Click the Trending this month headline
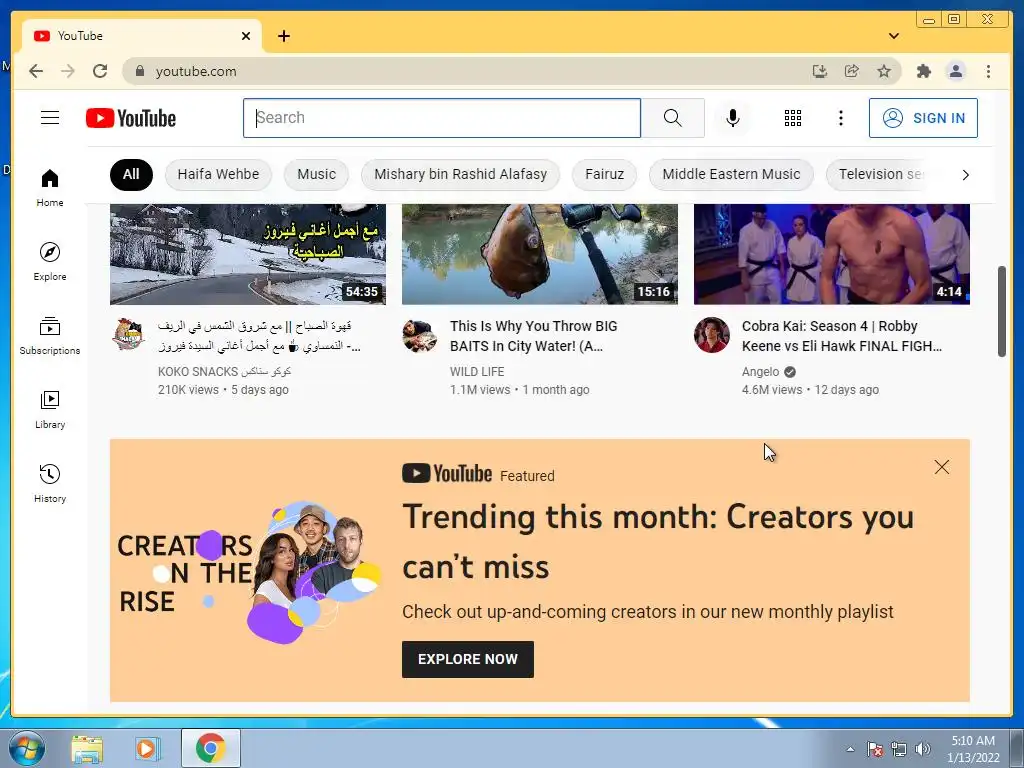Screen dimensions: 1024x768 (658, 541)
